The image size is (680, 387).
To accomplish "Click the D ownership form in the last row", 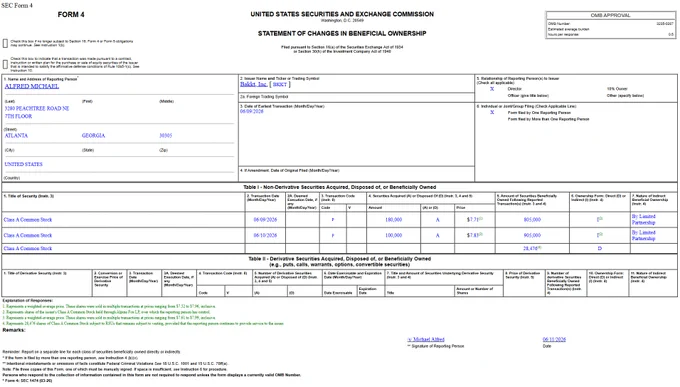I will pos(600,249).
